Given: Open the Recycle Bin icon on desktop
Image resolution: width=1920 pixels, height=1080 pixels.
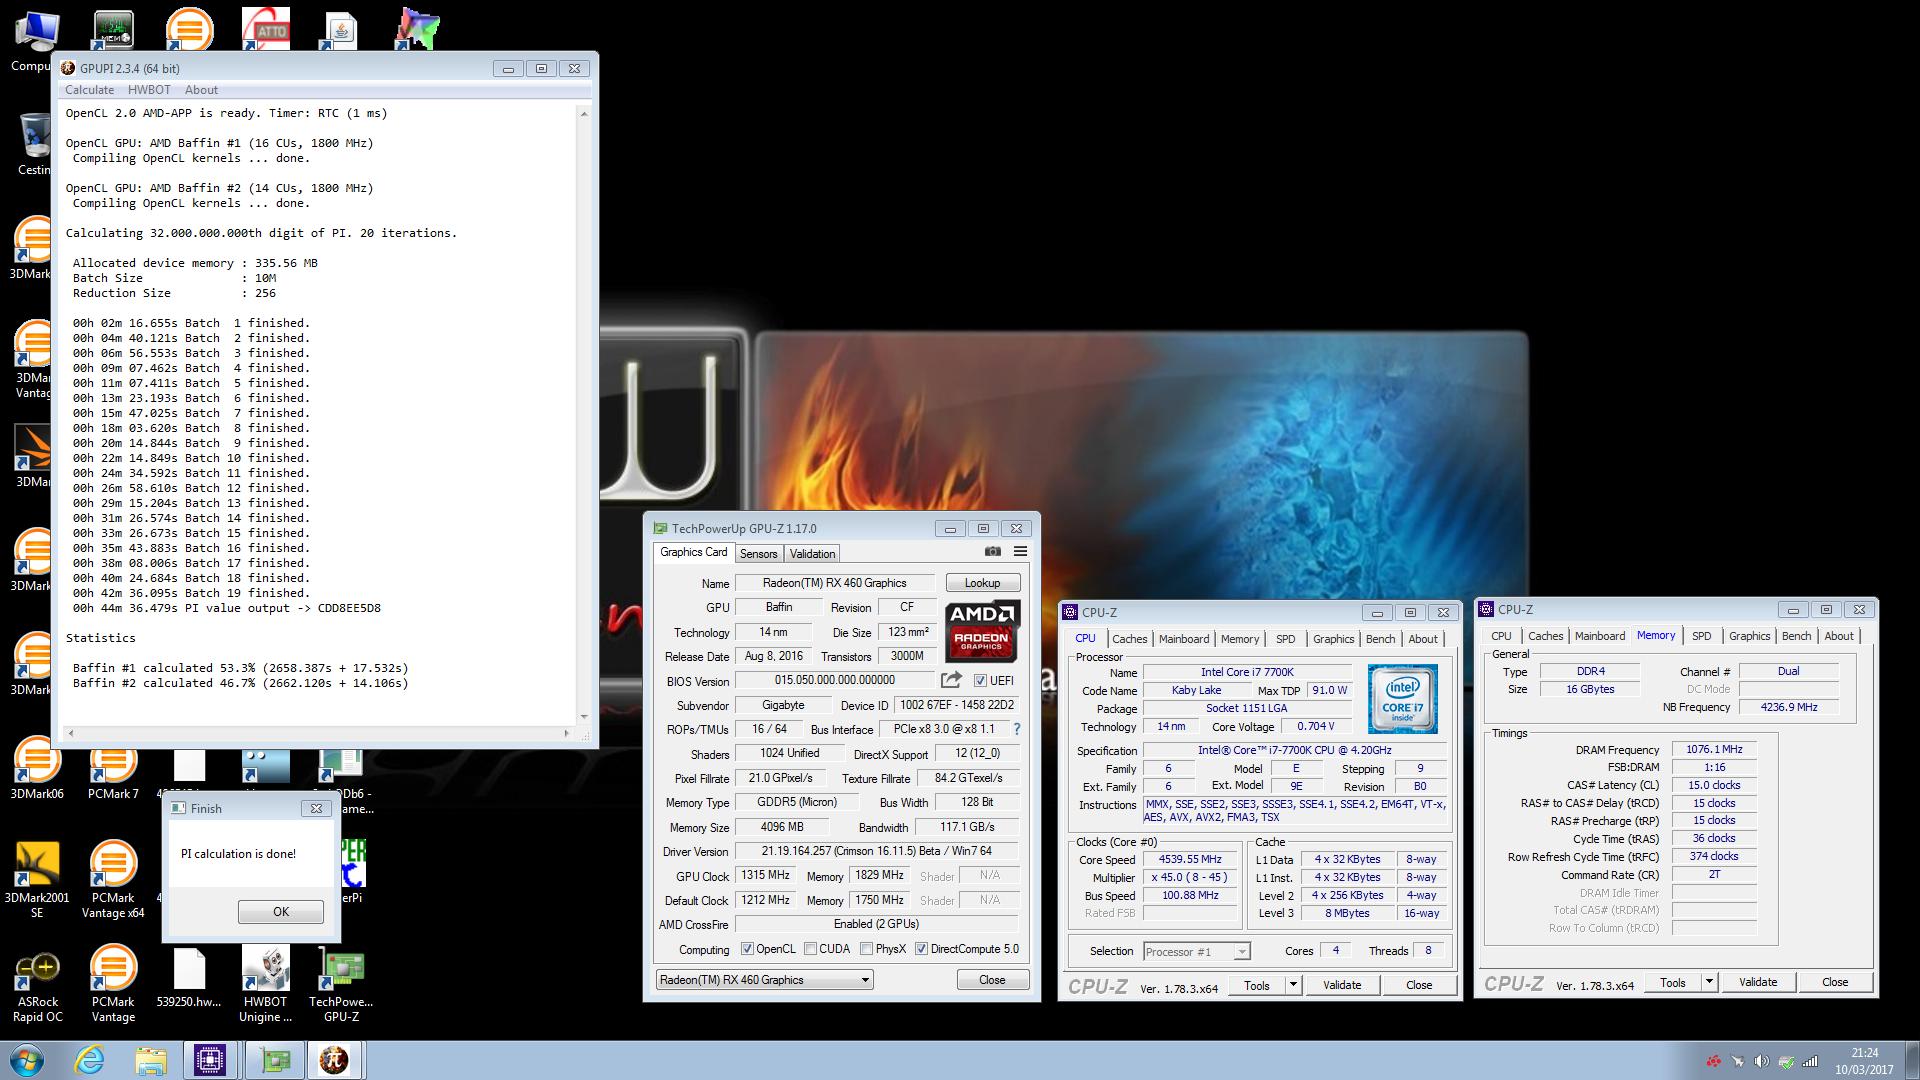Looking at the screenshot, I should (34, 143).
